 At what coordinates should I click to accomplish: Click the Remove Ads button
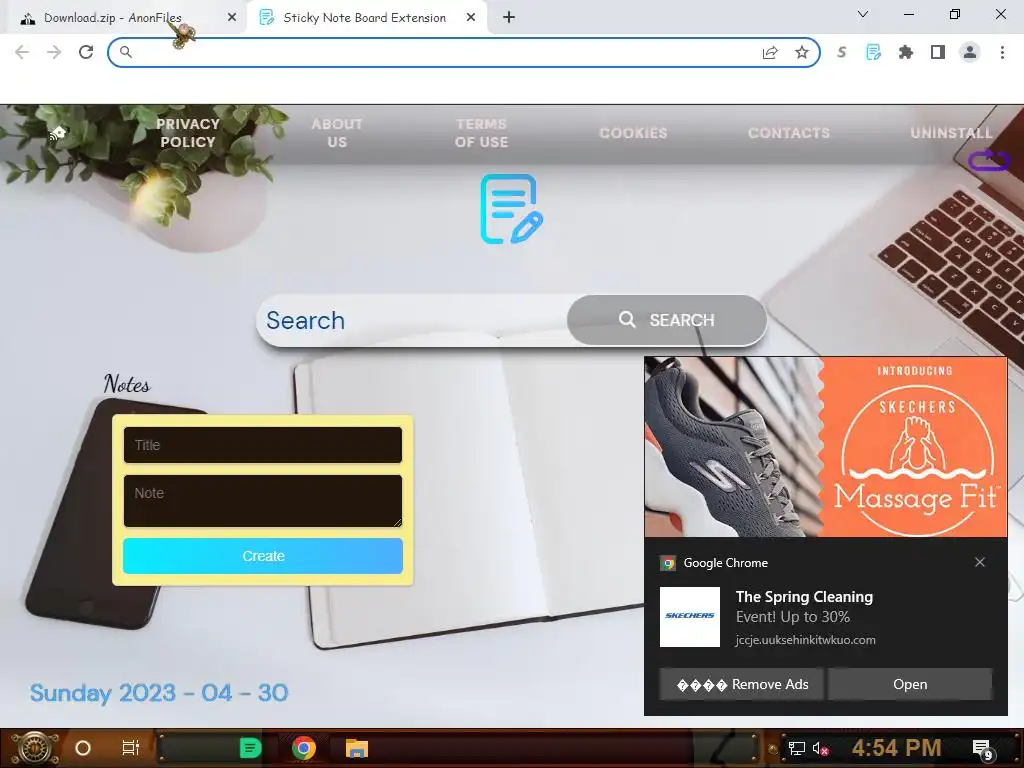point(742,684)
